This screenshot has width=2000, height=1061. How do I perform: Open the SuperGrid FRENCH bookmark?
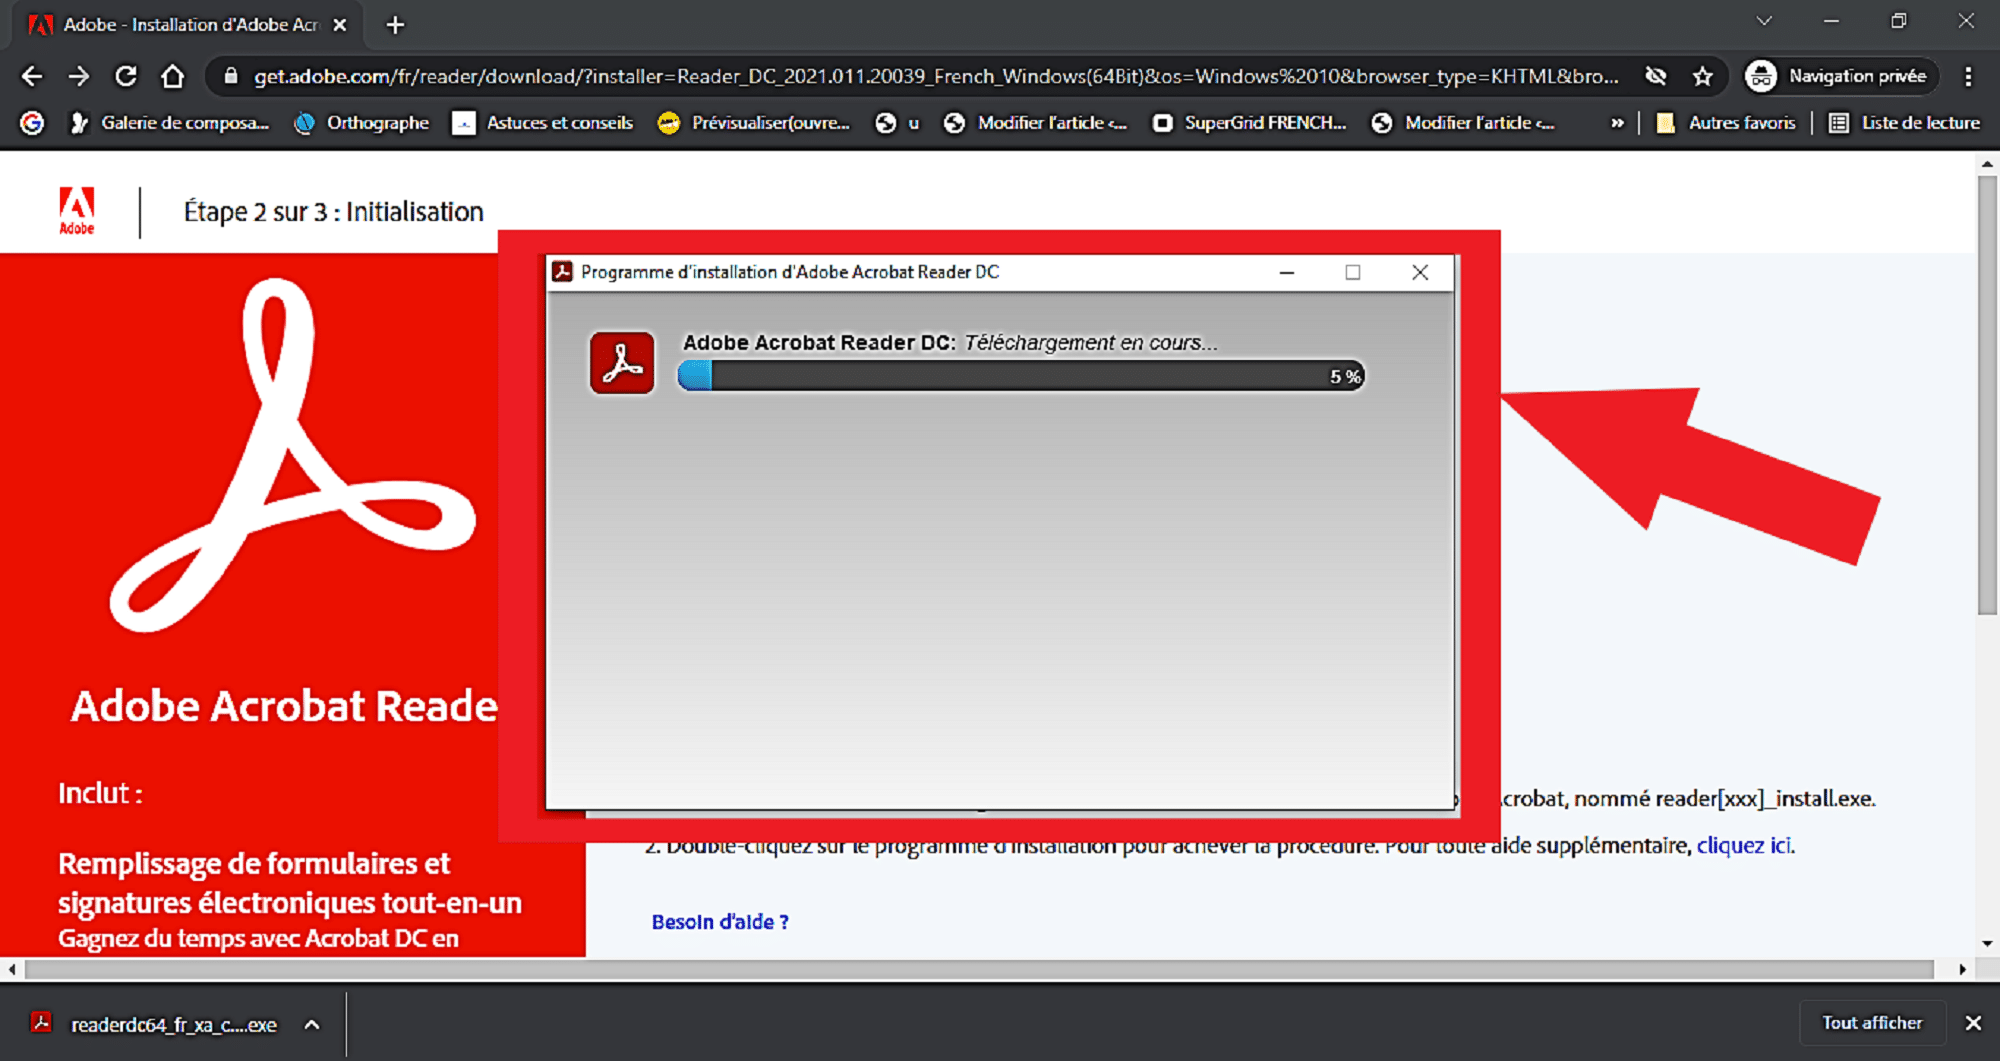pyautogui.click(x=1249, y=122)
